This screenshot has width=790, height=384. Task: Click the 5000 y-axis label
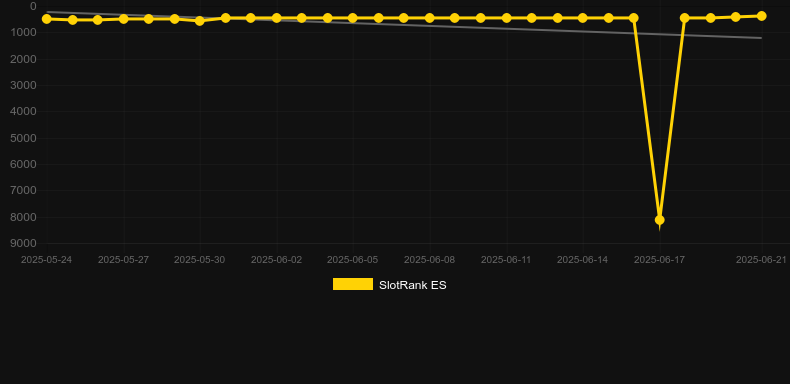coord(24,138)
